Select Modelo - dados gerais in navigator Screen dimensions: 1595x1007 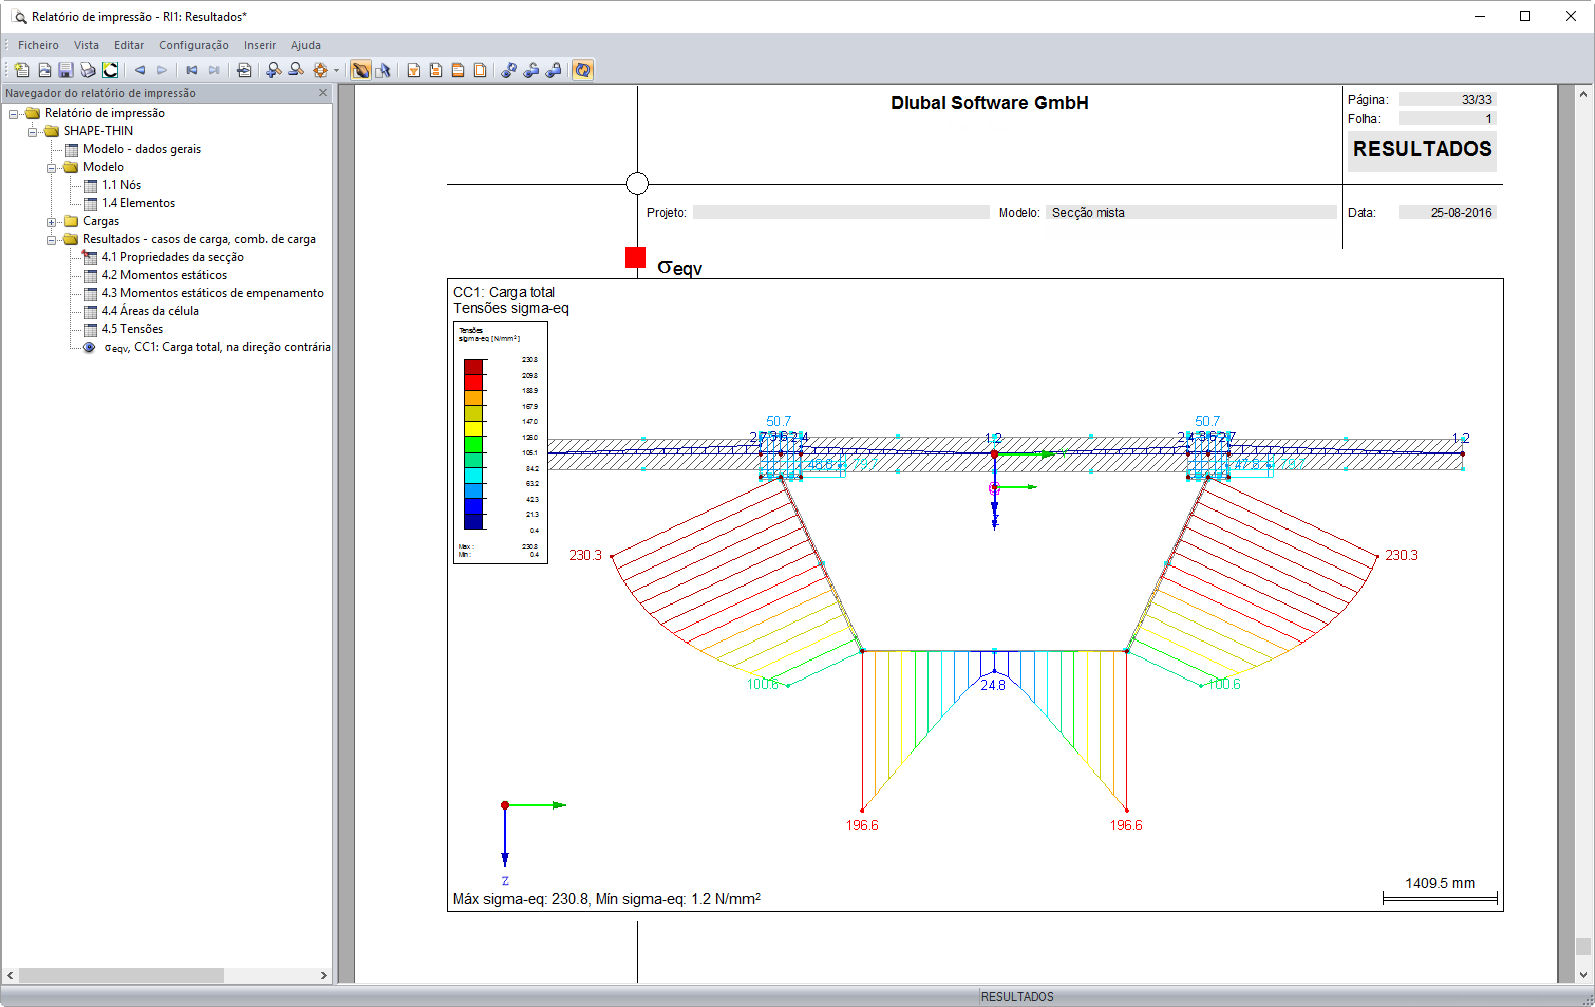pyautogui.click(x=142, y=149)
